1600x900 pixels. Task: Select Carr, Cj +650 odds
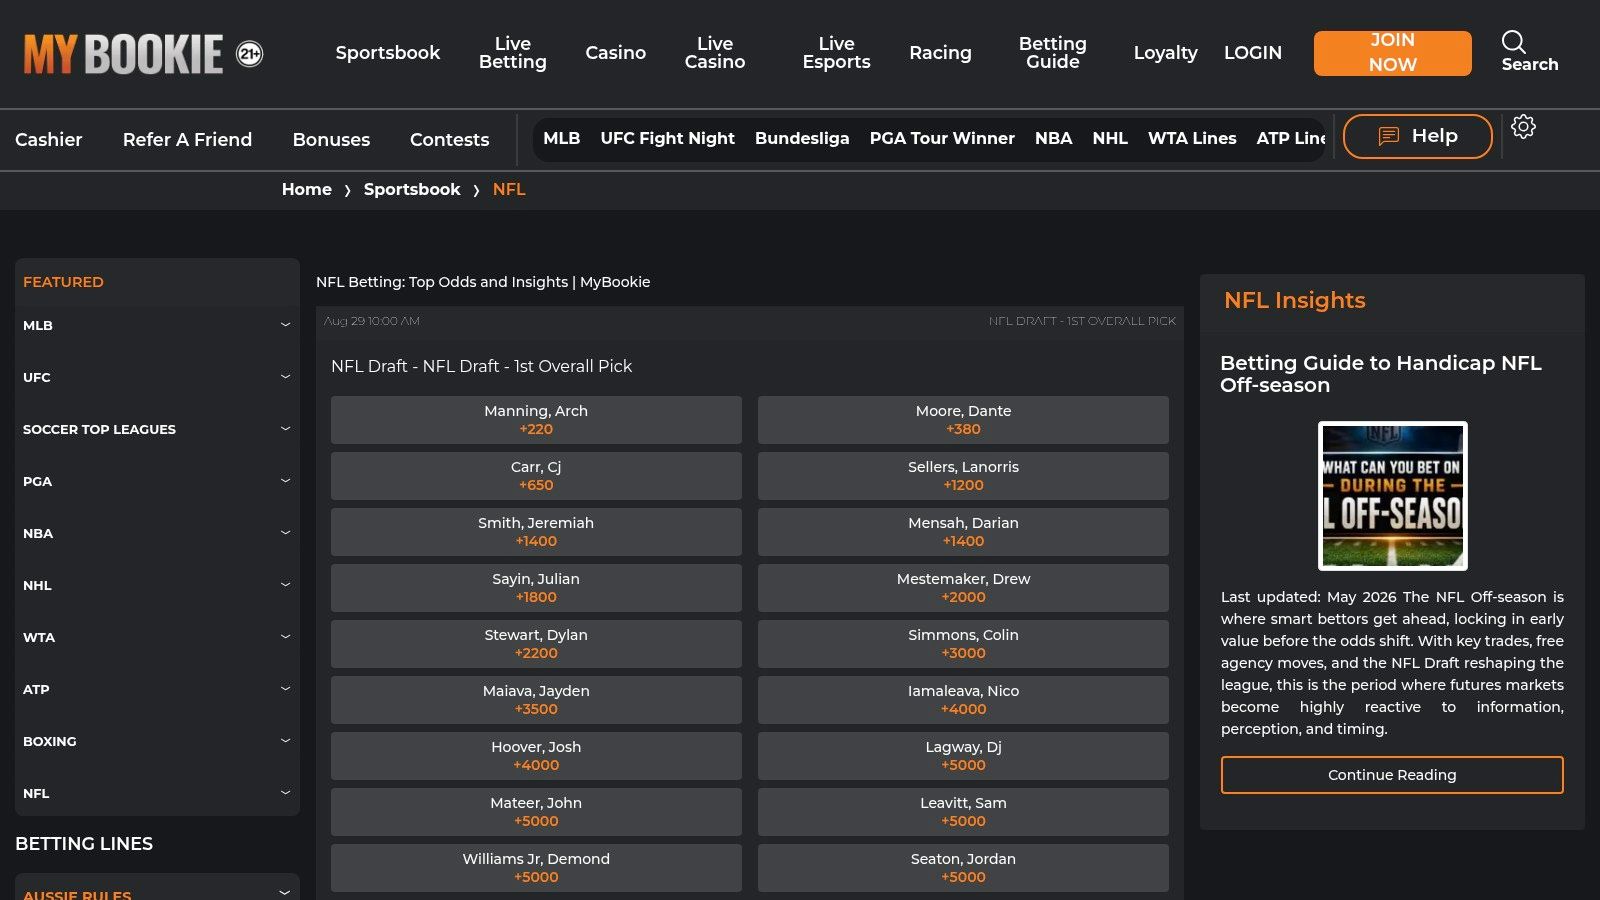536,476
